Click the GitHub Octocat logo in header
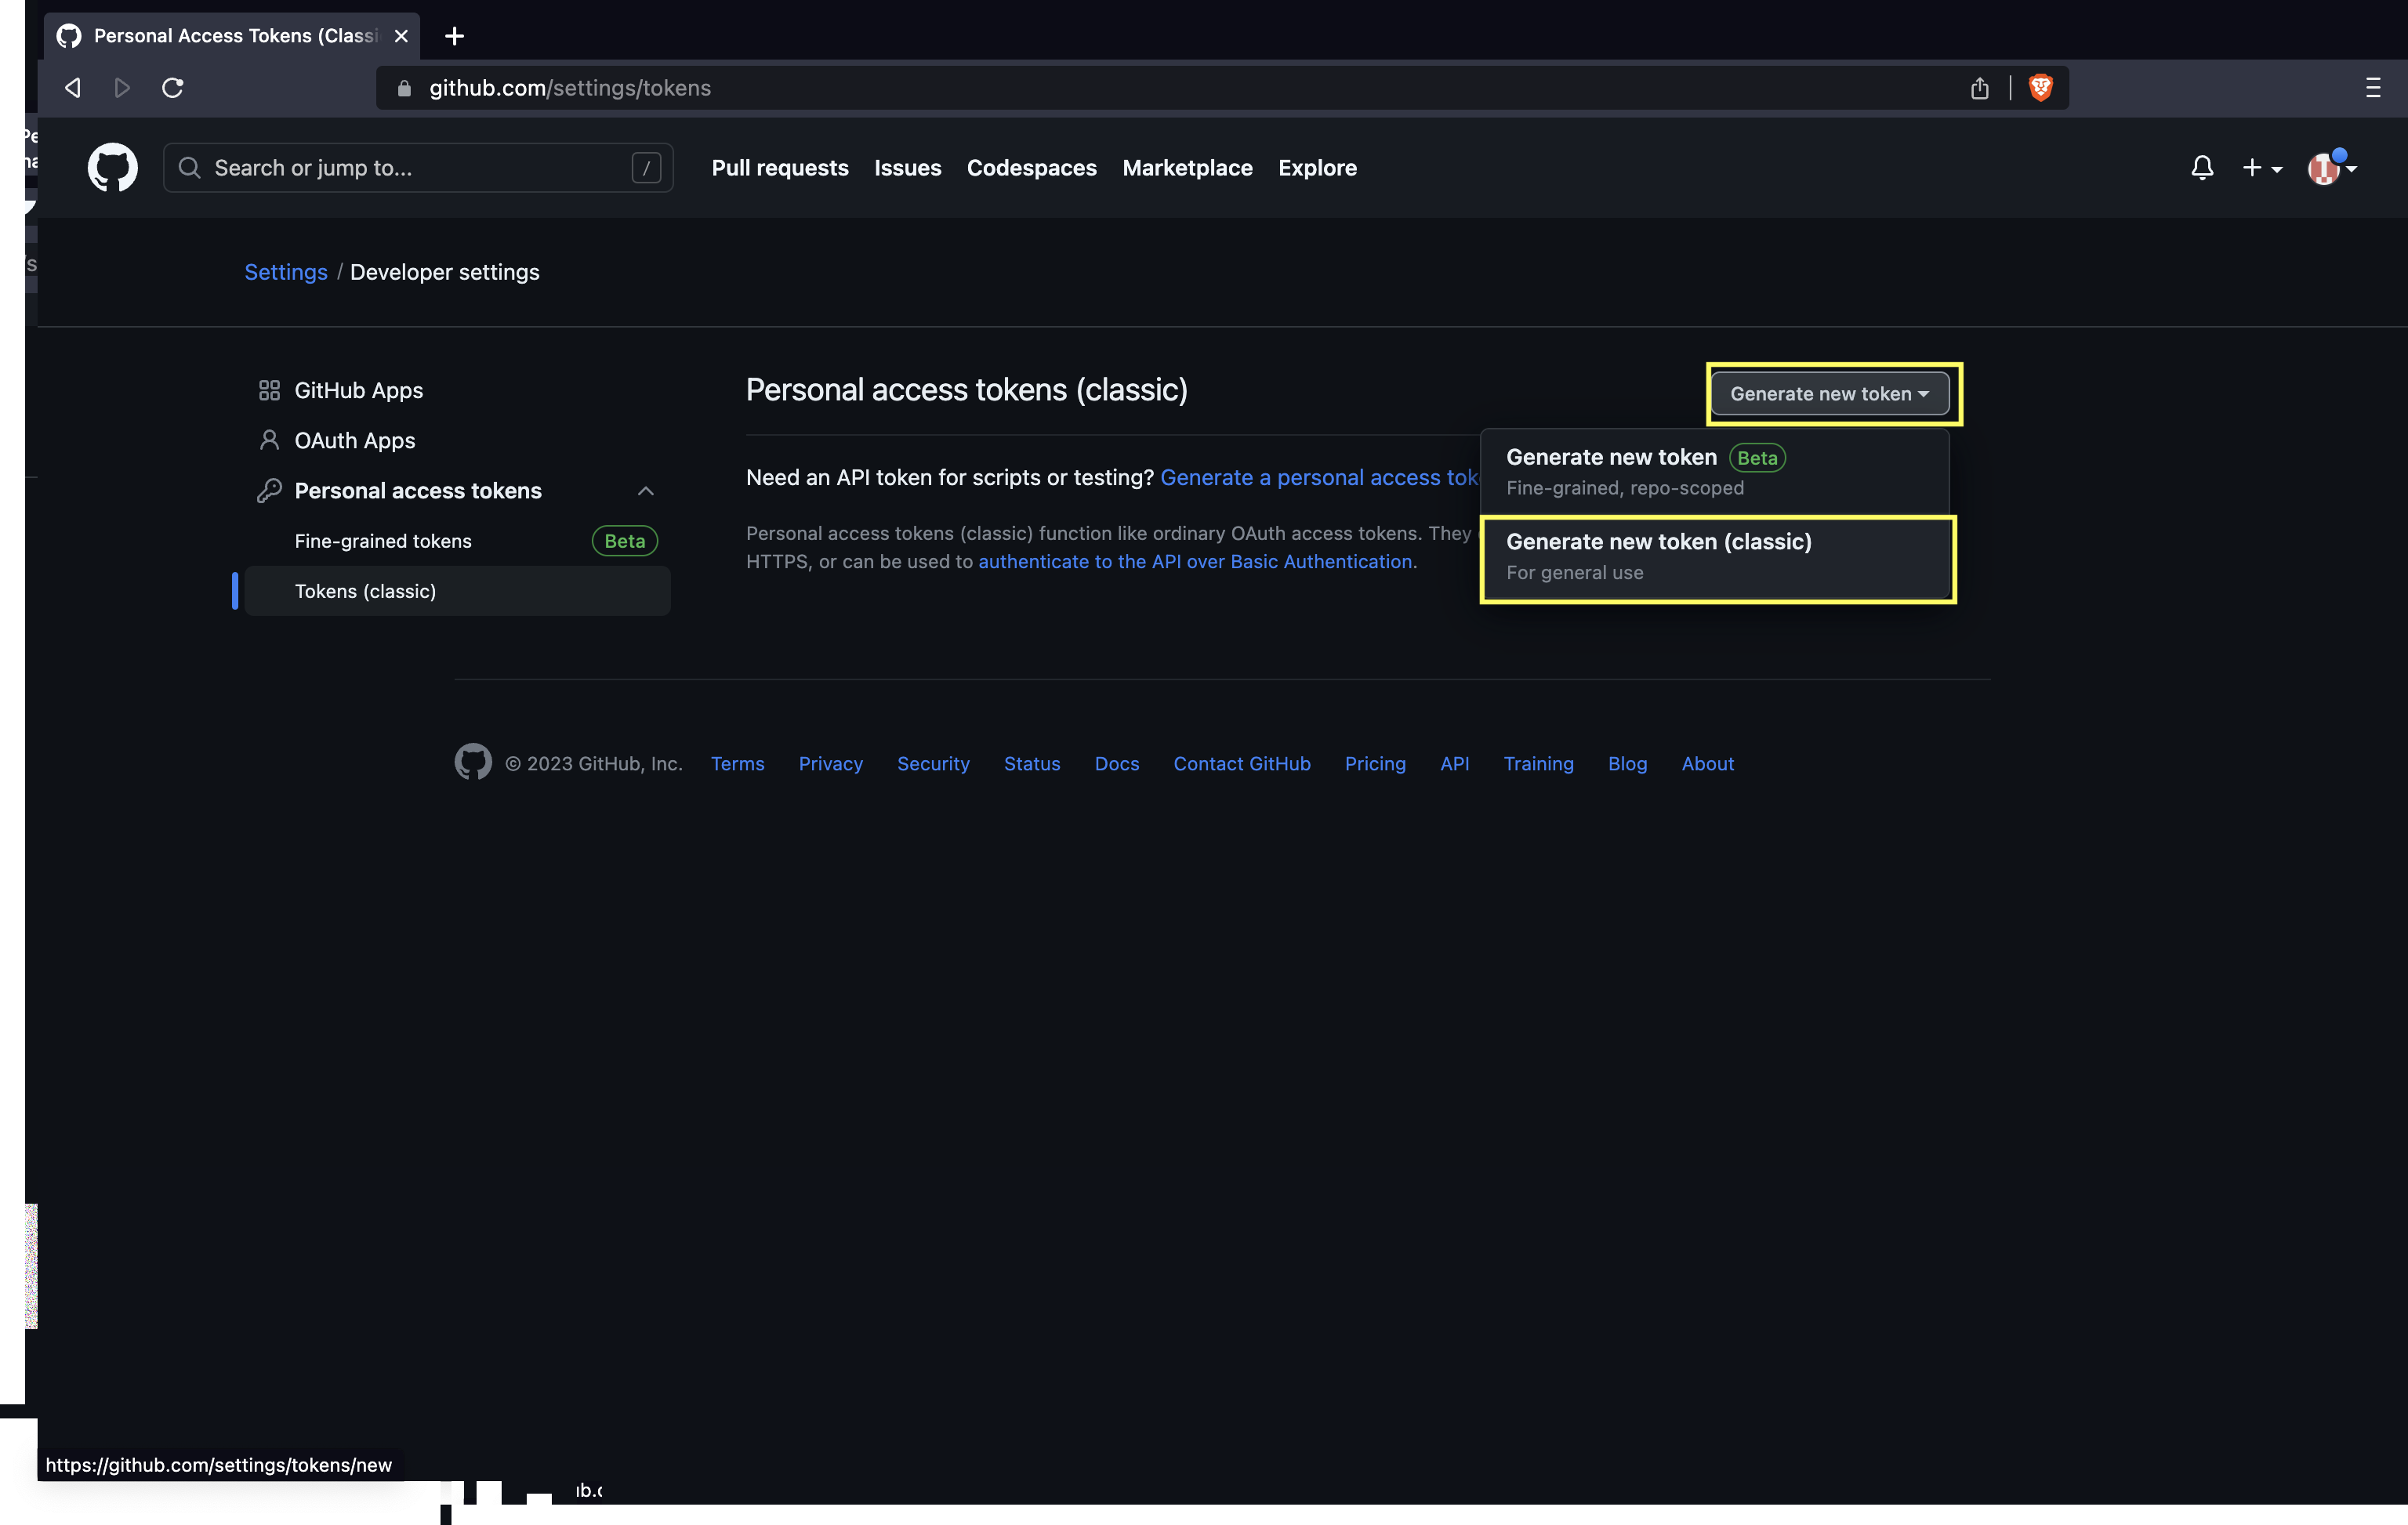The height and width of the screenshot is (1525, 2408). pyautogui.click(x=112, y=167)
